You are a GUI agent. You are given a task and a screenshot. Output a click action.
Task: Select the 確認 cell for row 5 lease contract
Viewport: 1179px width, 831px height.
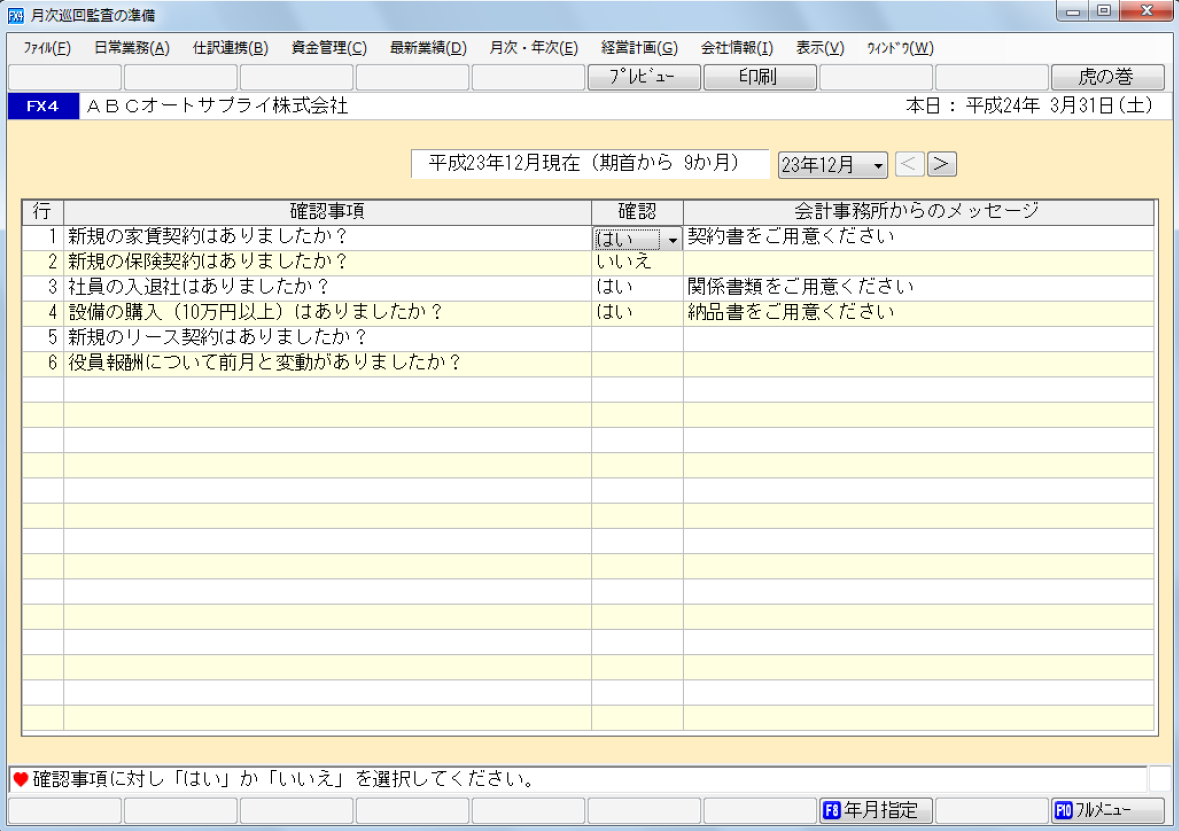(x=637, y=338)
